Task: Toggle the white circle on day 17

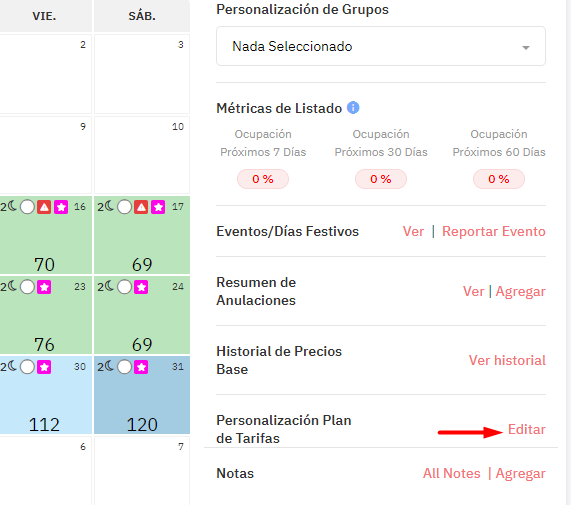Action: [x=125, y=207]
